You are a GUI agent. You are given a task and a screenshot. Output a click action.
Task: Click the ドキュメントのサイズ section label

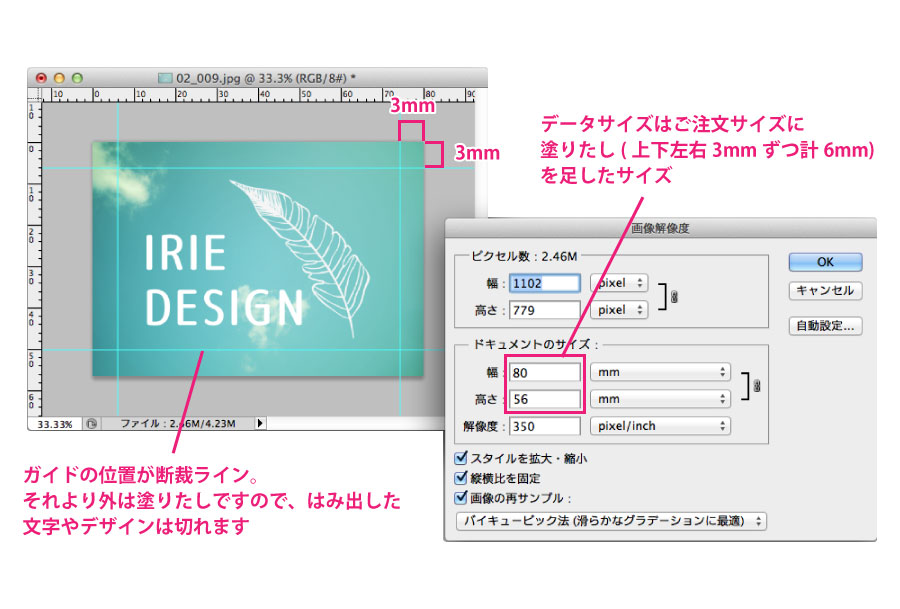[534, 344]
